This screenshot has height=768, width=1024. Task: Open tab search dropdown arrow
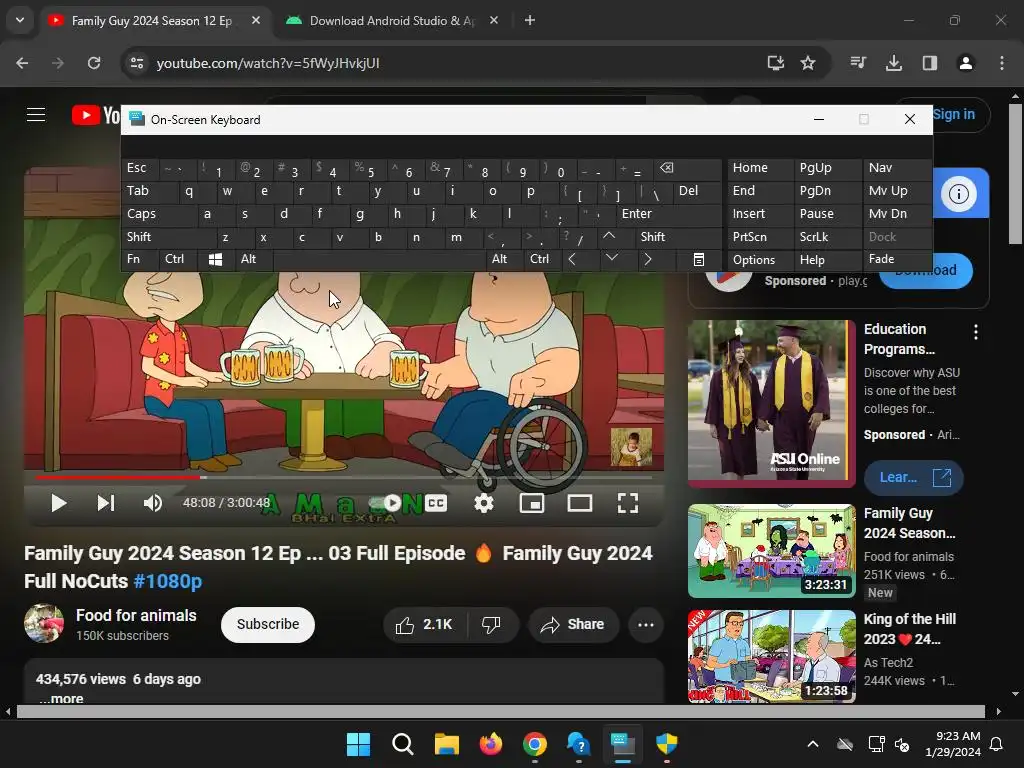pyautogui.click(x=20, y=20)
